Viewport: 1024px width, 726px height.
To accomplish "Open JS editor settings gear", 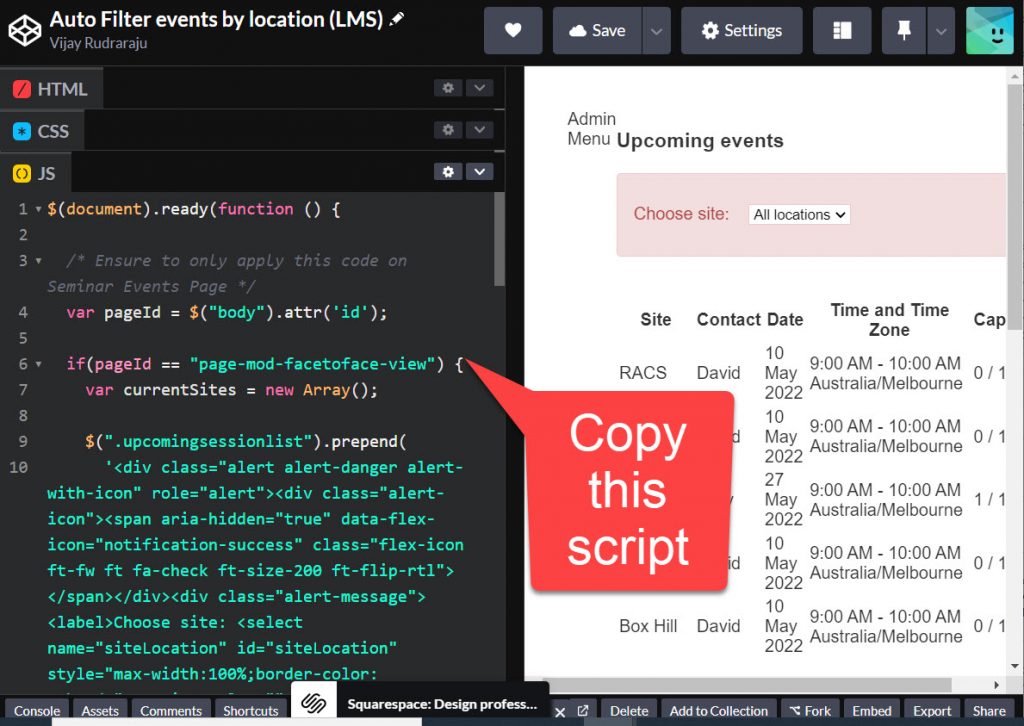I will click(448, 172).
